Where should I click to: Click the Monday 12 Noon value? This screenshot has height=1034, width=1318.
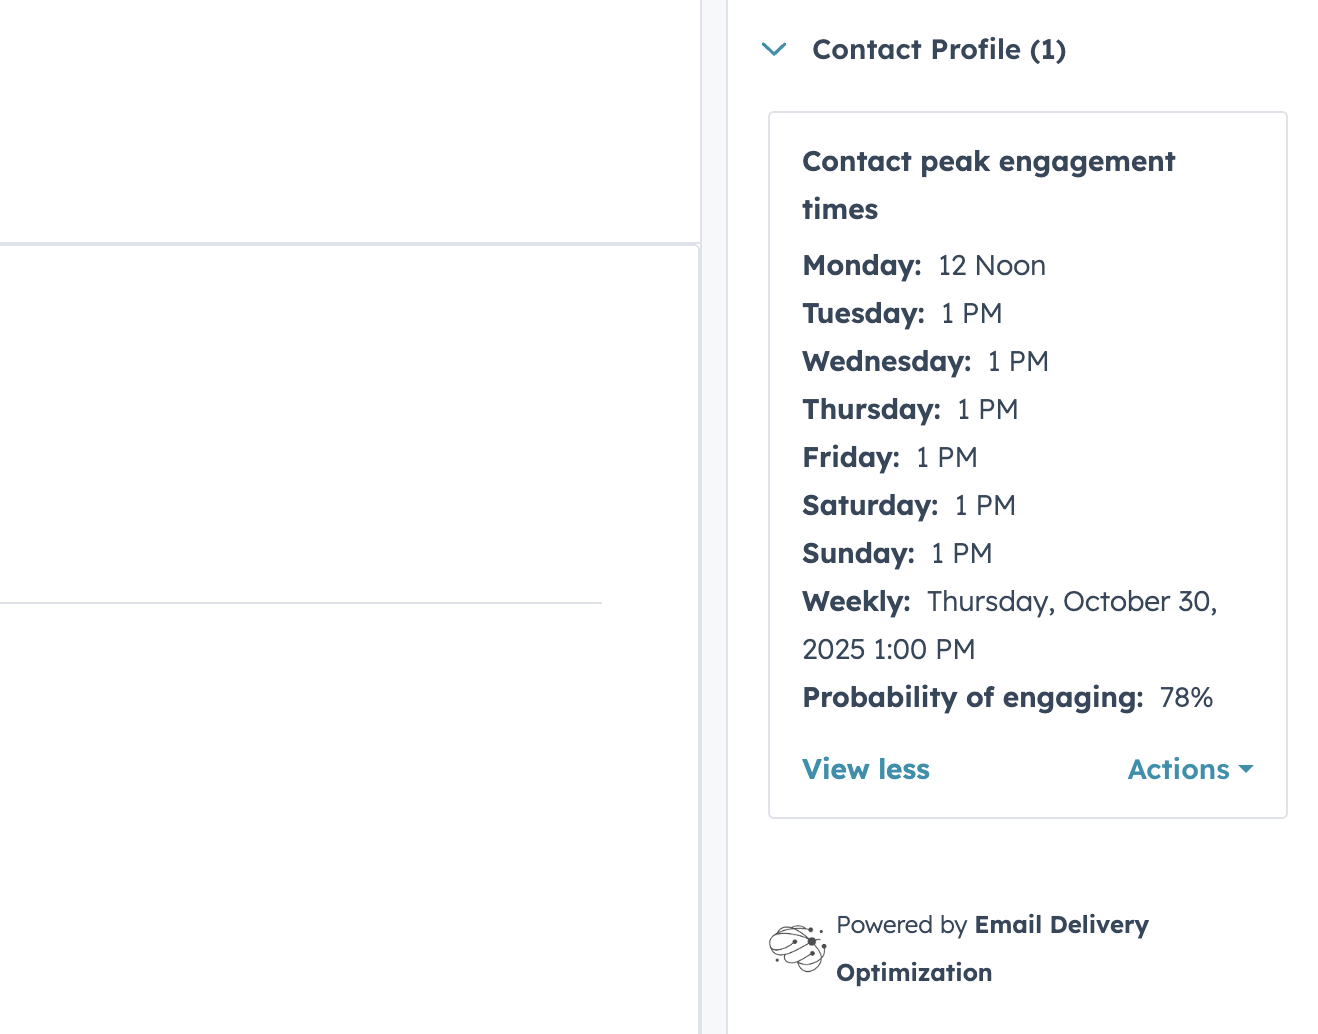tap(991, 265)
